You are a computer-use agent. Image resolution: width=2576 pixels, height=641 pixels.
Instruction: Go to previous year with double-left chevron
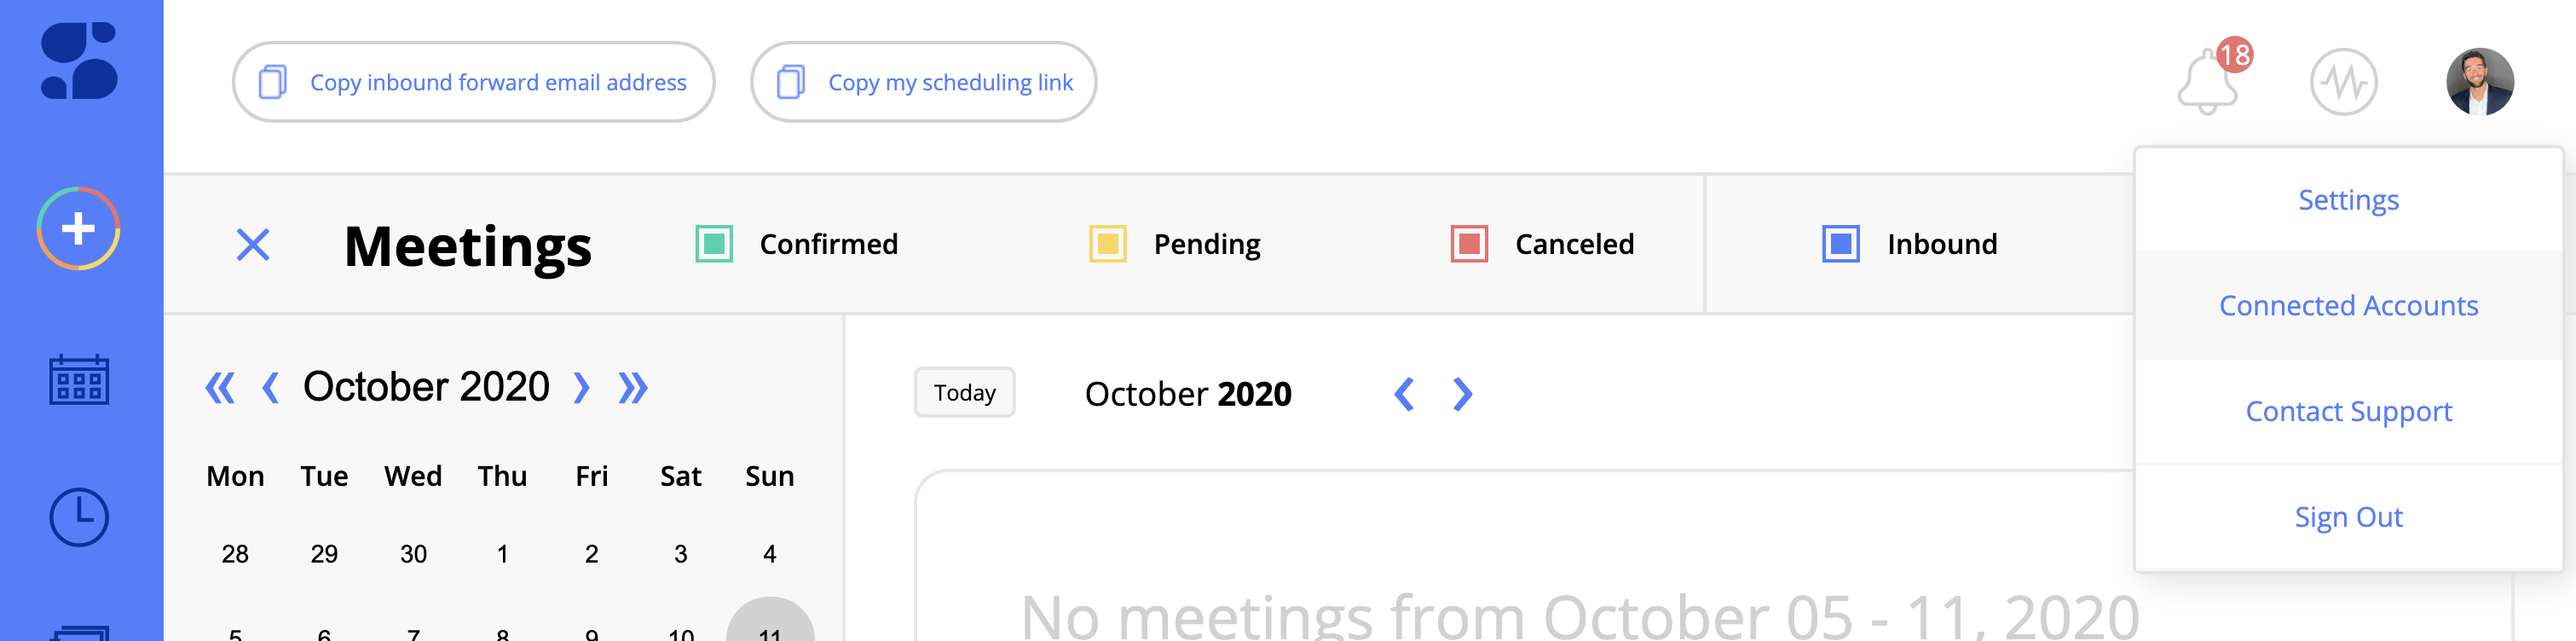[x=220, y=388]
